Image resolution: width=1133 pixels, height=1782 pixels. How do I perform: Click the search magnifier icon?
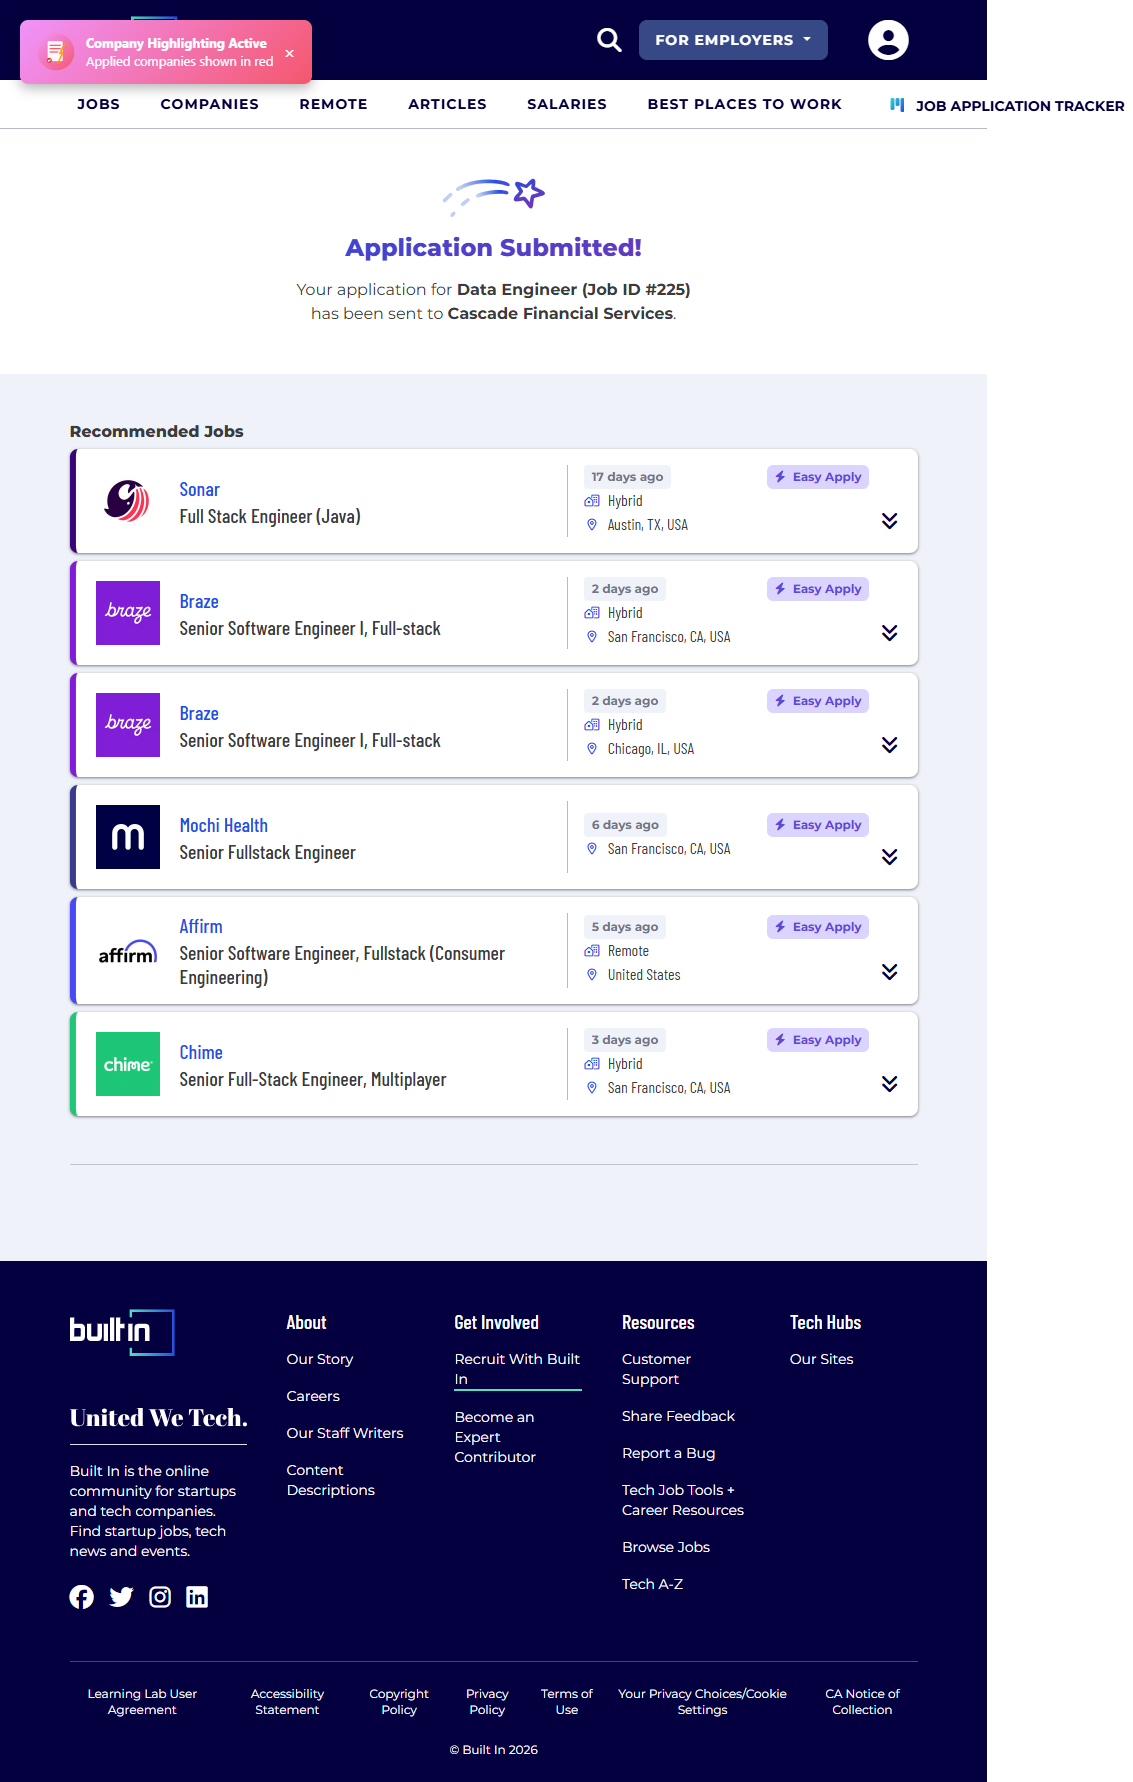point(609,40)
